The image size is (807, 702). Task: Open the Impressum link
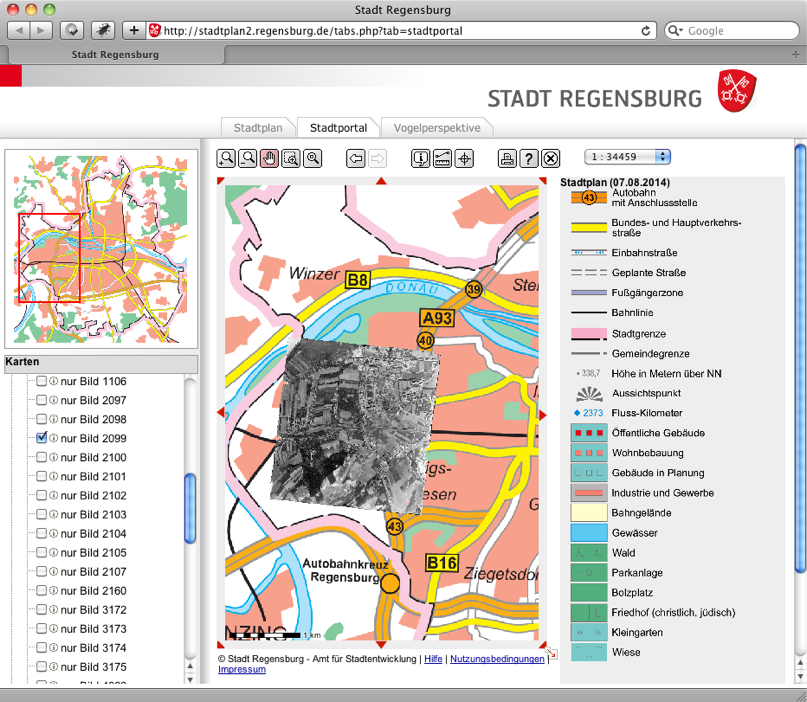tap(242, 669)
